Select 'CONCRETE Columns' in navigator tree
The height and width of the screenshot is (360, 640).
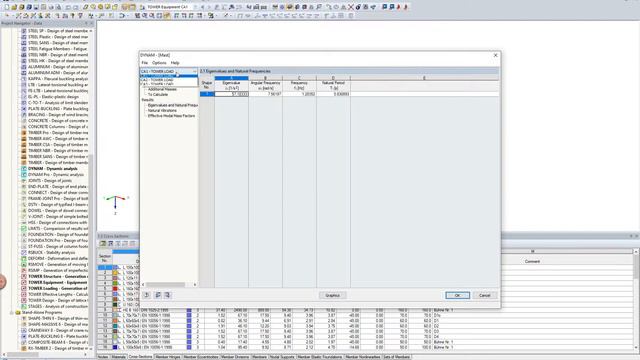point(58,127)
